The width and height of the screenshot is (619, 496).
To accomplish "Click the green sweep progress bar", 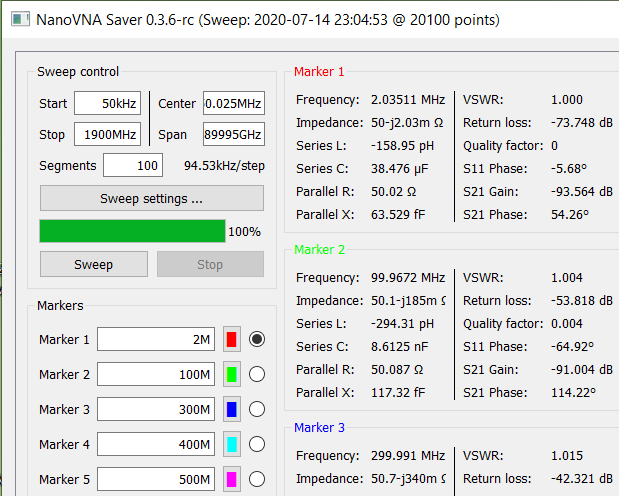I will (132, 231).
